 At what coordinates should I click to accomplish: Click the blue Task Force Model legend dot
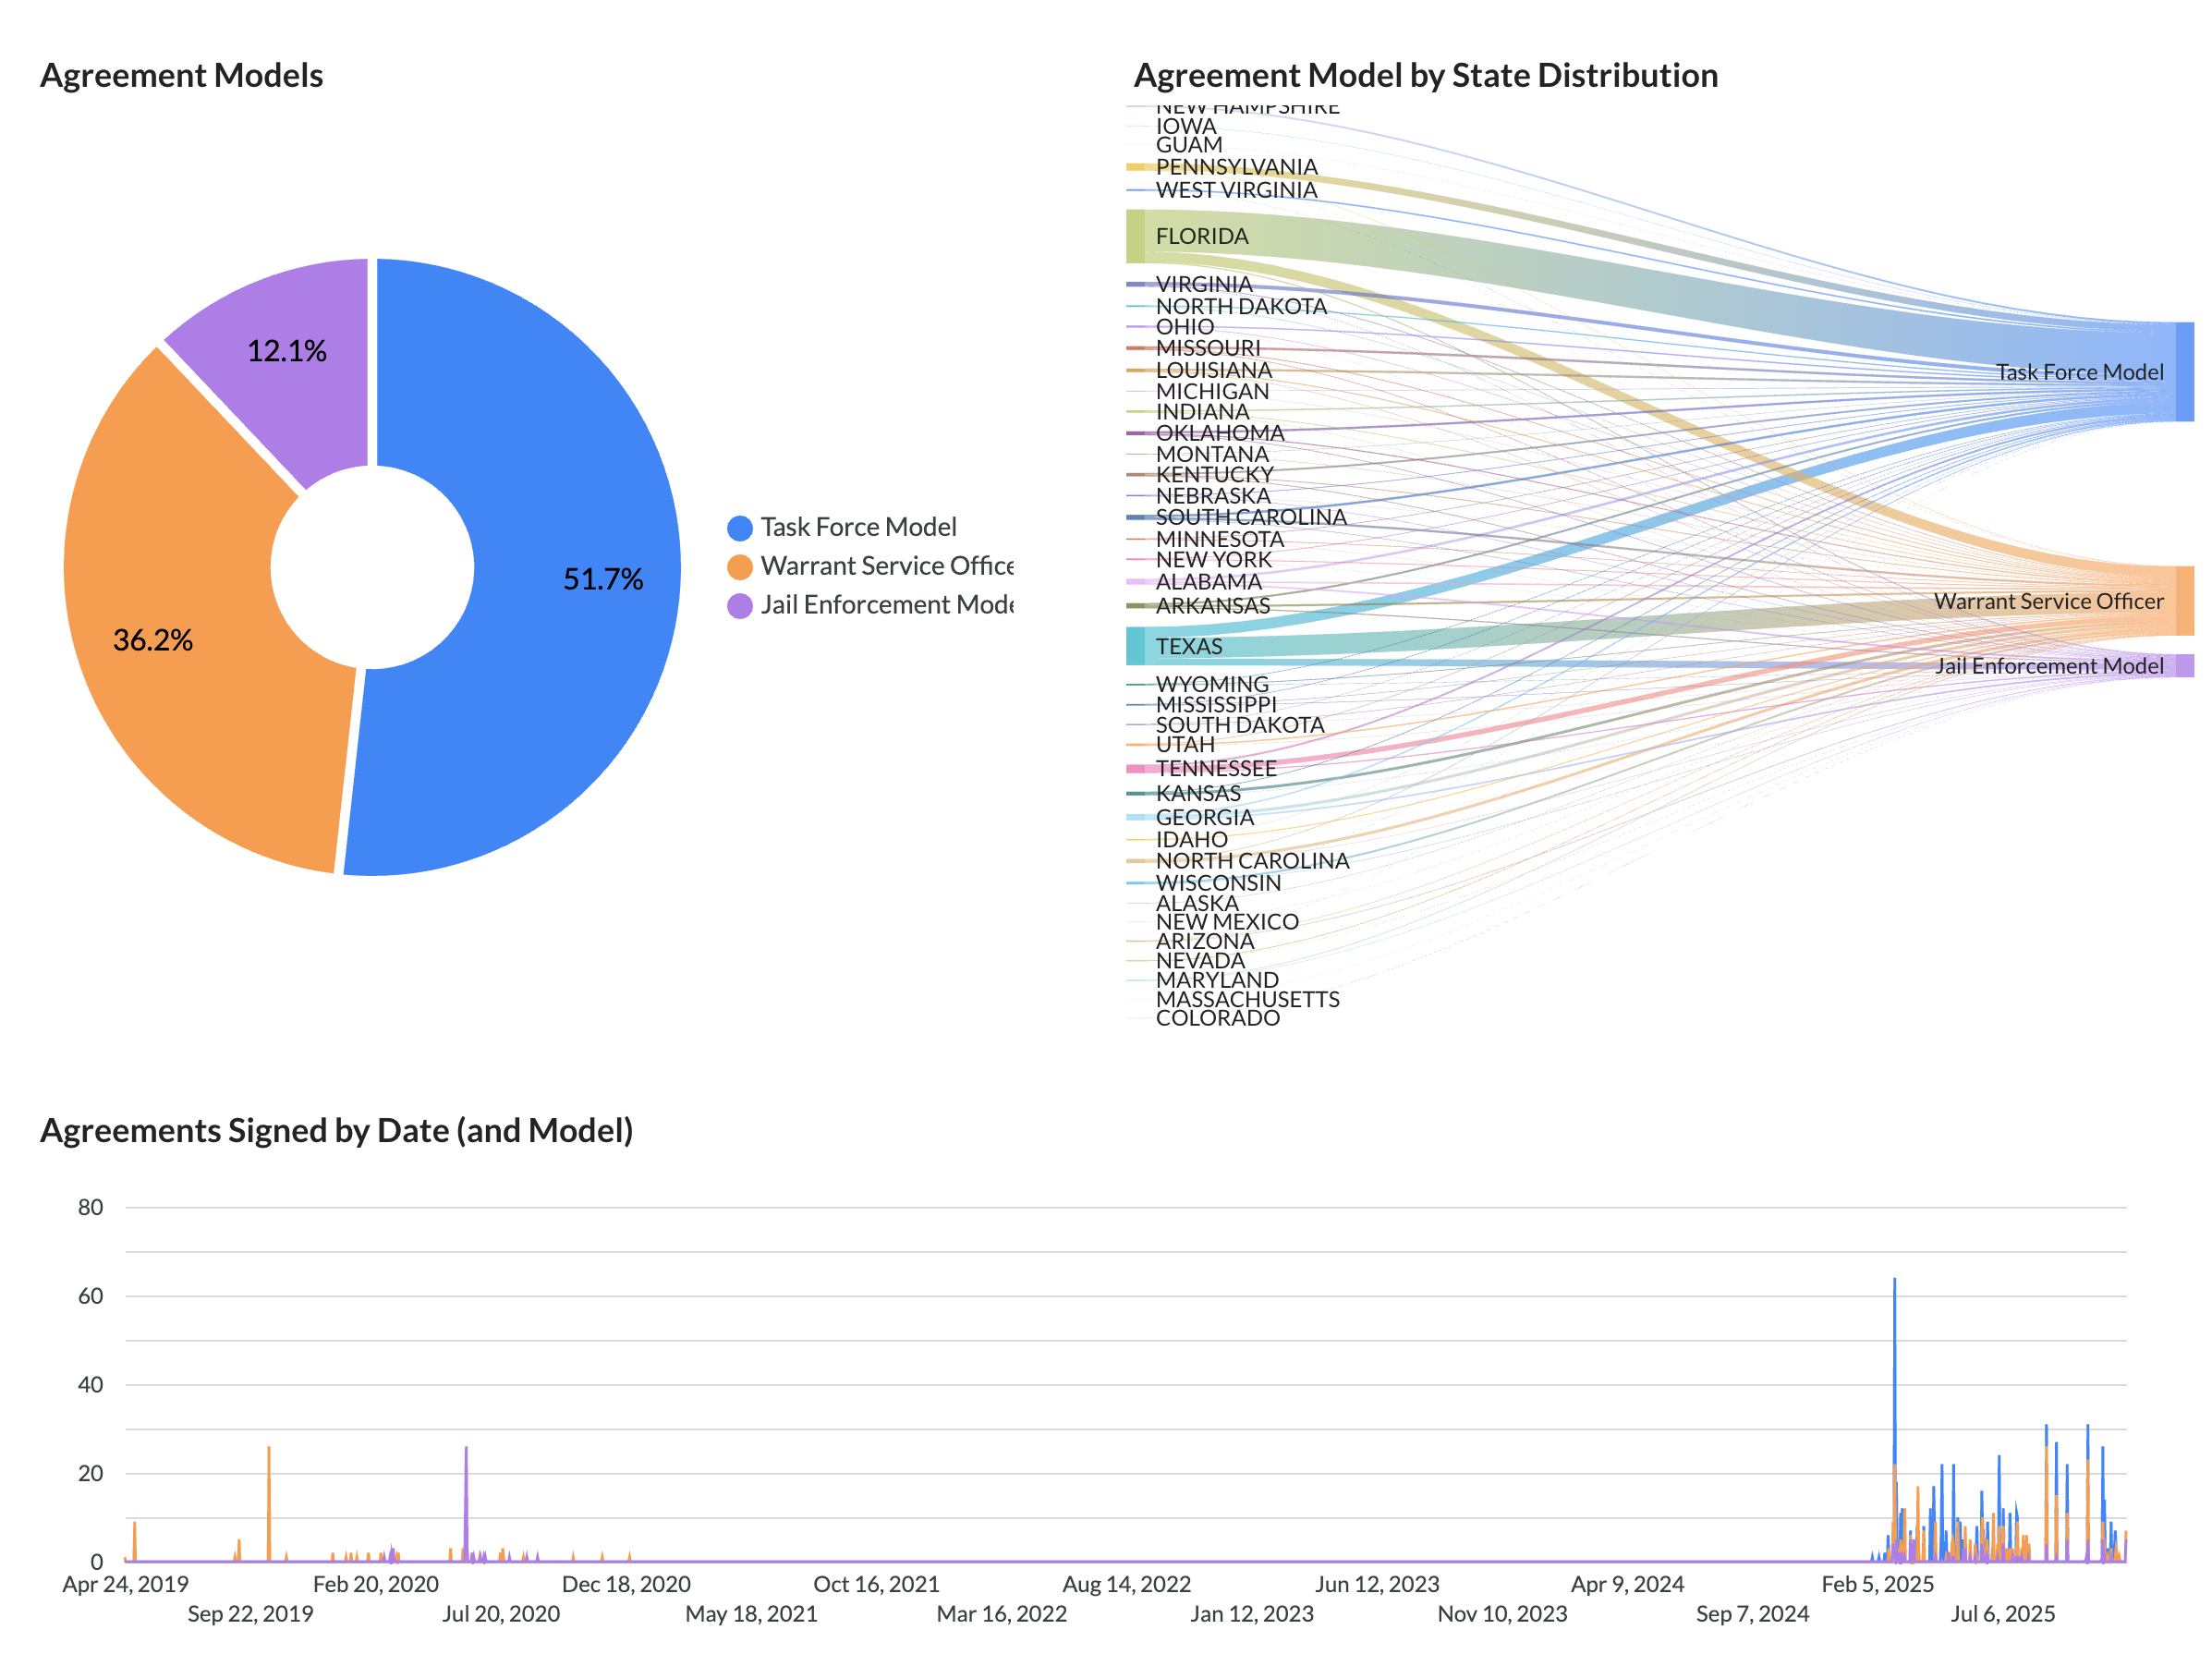pyautogui.click(x=739, y=528)
